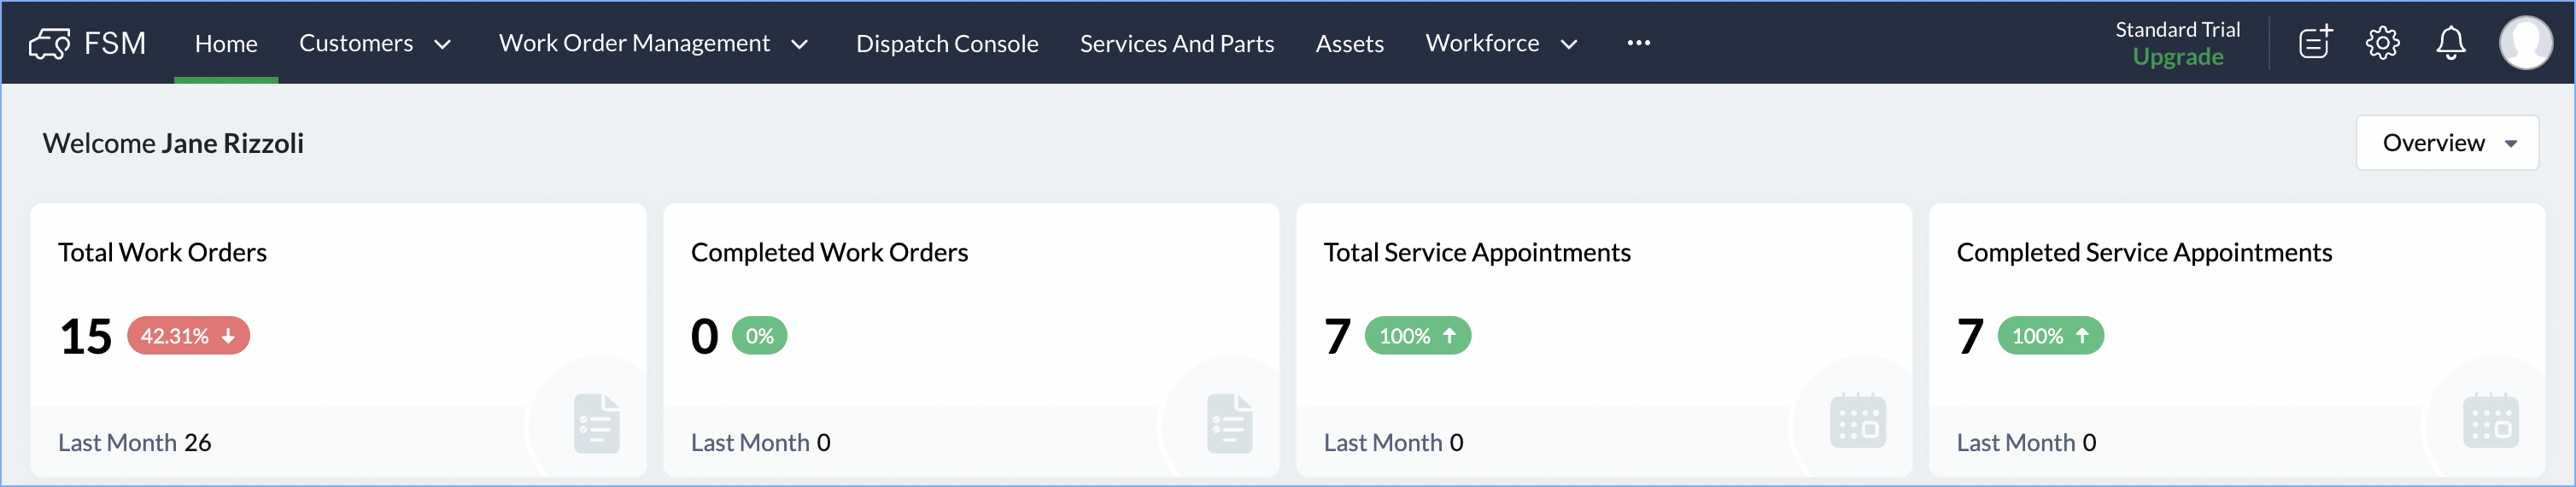The height and width of the screenshot is (487, 2576).
Task: Open the quick create record icon
Action: pos(2315,43)
